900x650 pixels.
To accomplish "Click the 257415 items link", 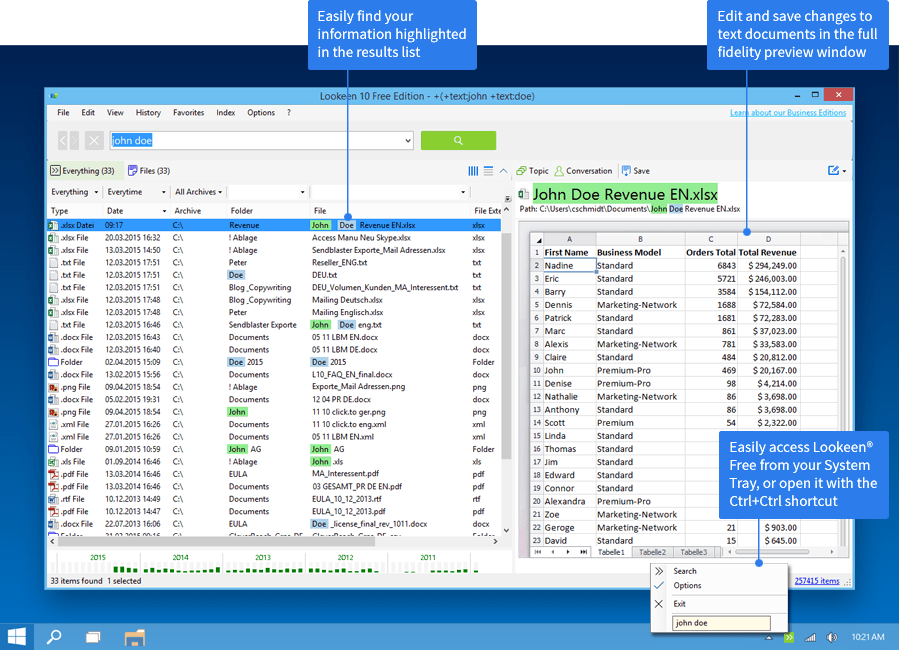I will click(x=816, y=581).
